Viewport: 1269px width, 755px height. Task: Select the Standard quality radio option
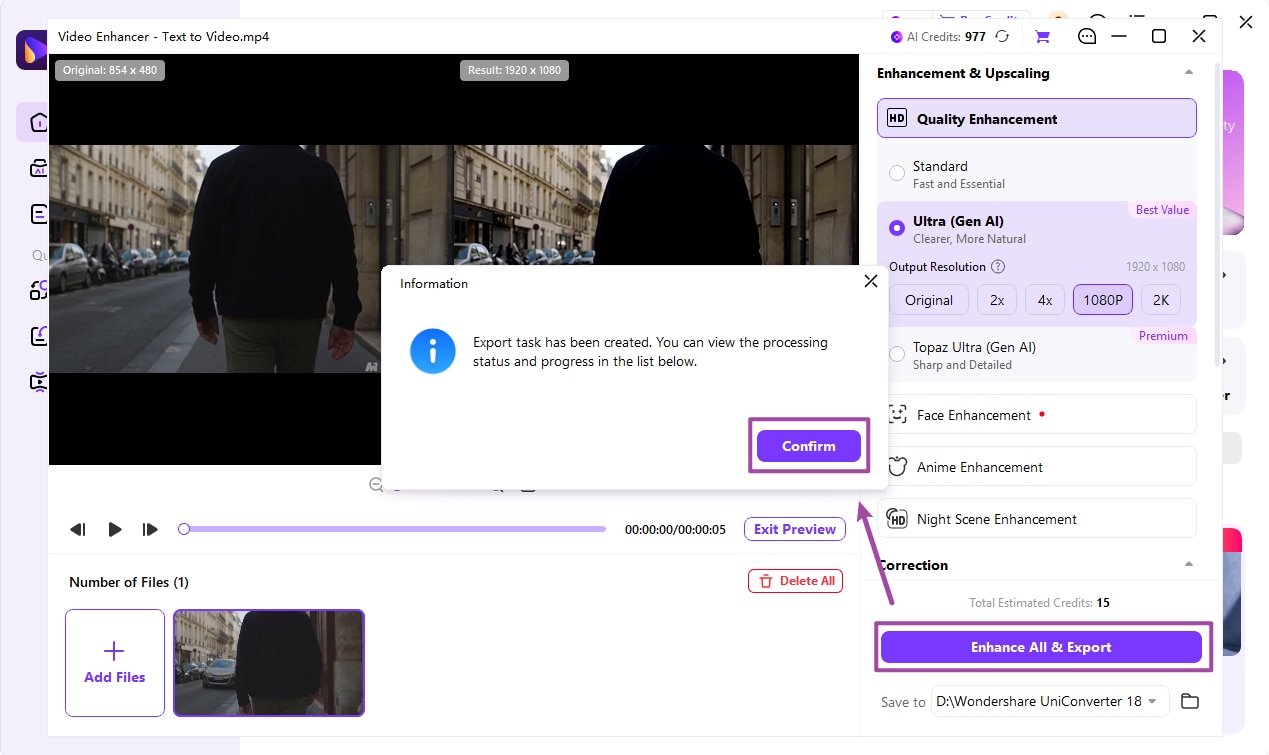click(897, 174)
